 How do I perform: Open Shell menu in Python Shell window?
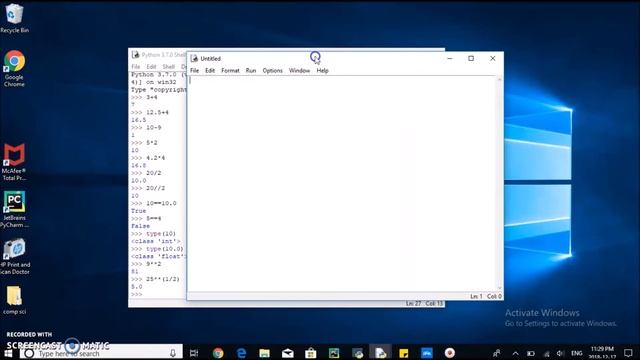[169, 67]
